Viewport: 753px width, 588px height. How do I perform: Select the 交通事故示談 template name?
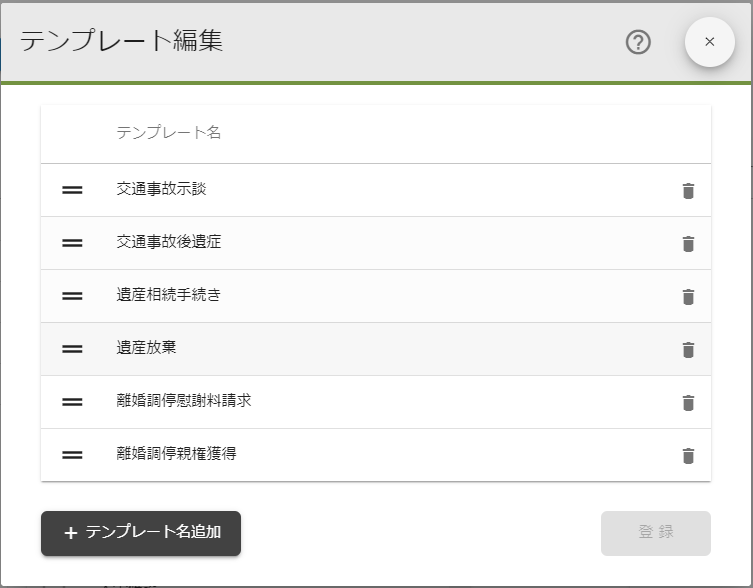161,189
